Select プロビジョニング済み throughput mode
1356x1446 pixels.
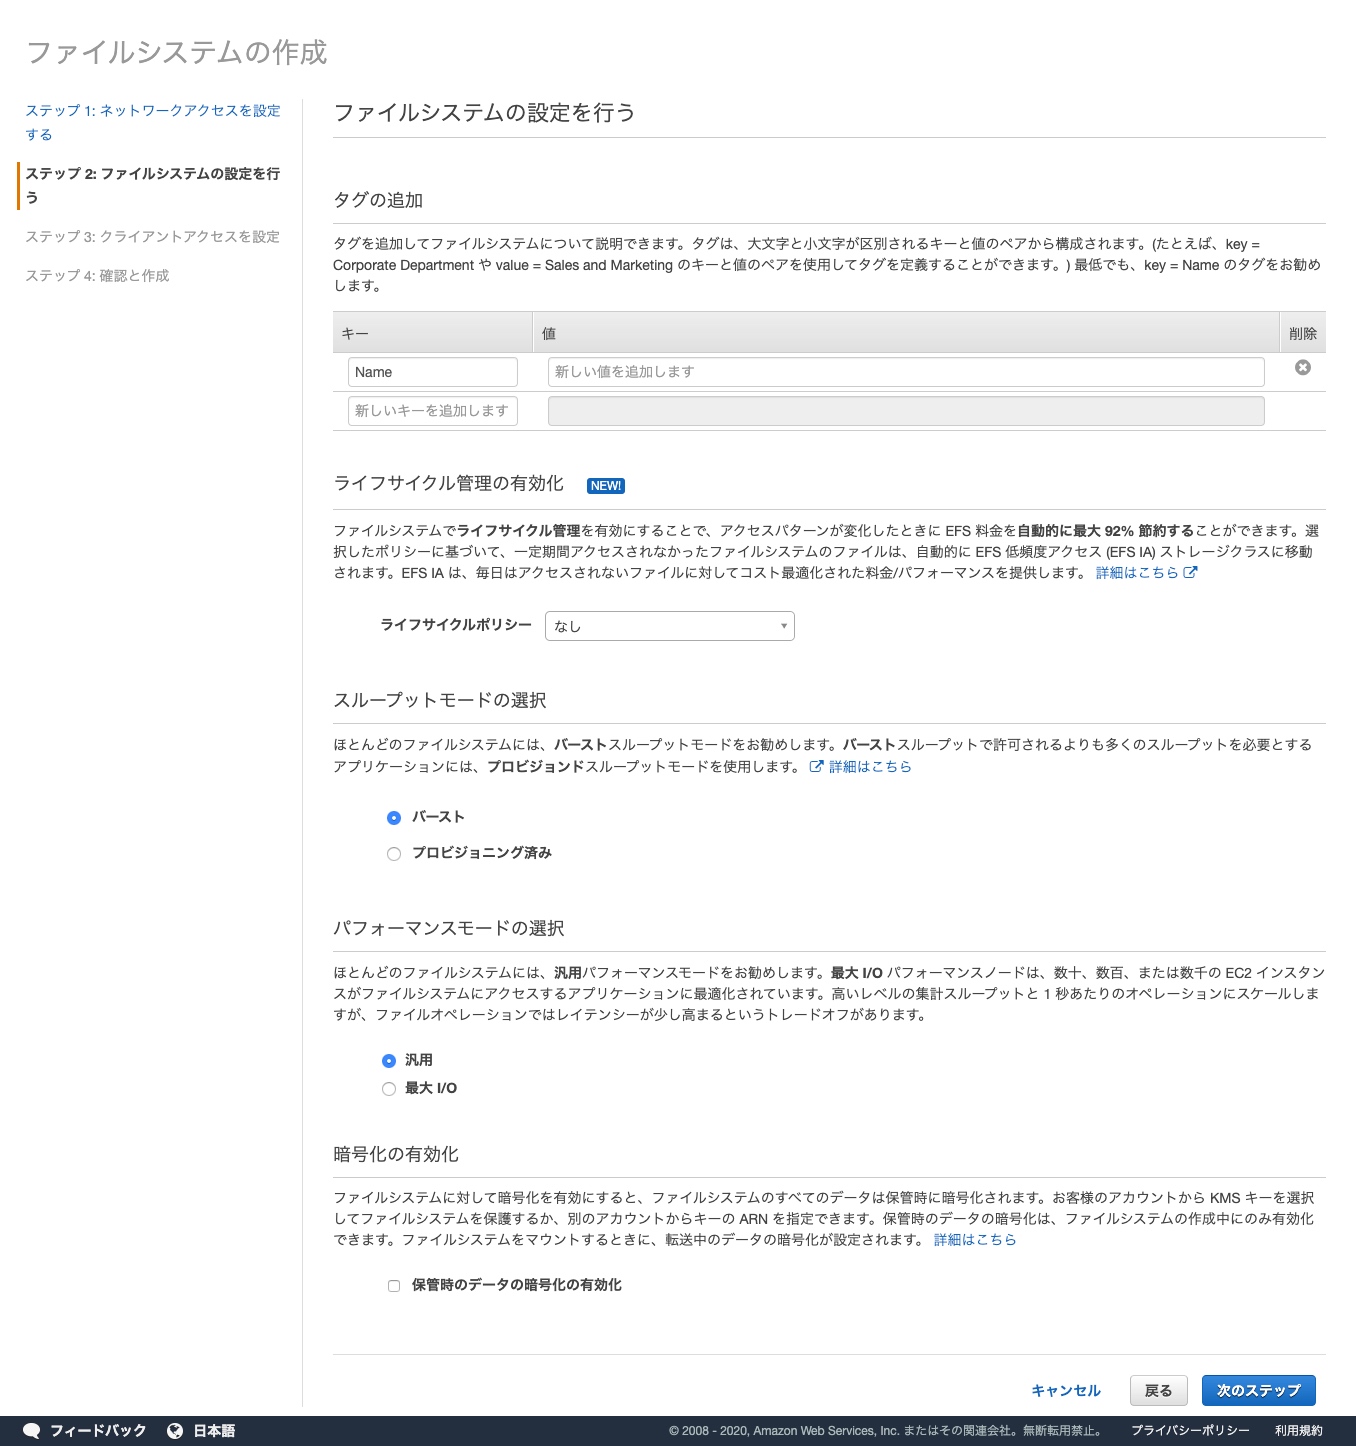pos(394,854)
